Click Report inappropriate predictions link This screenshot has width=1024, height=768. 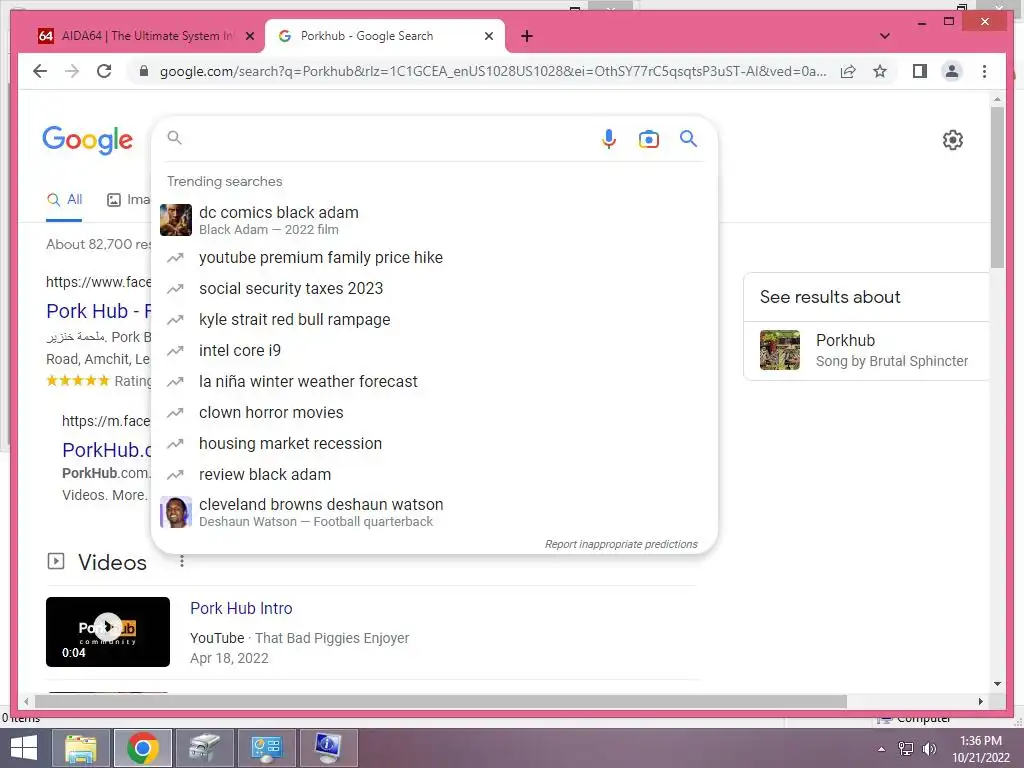(621, 544)
